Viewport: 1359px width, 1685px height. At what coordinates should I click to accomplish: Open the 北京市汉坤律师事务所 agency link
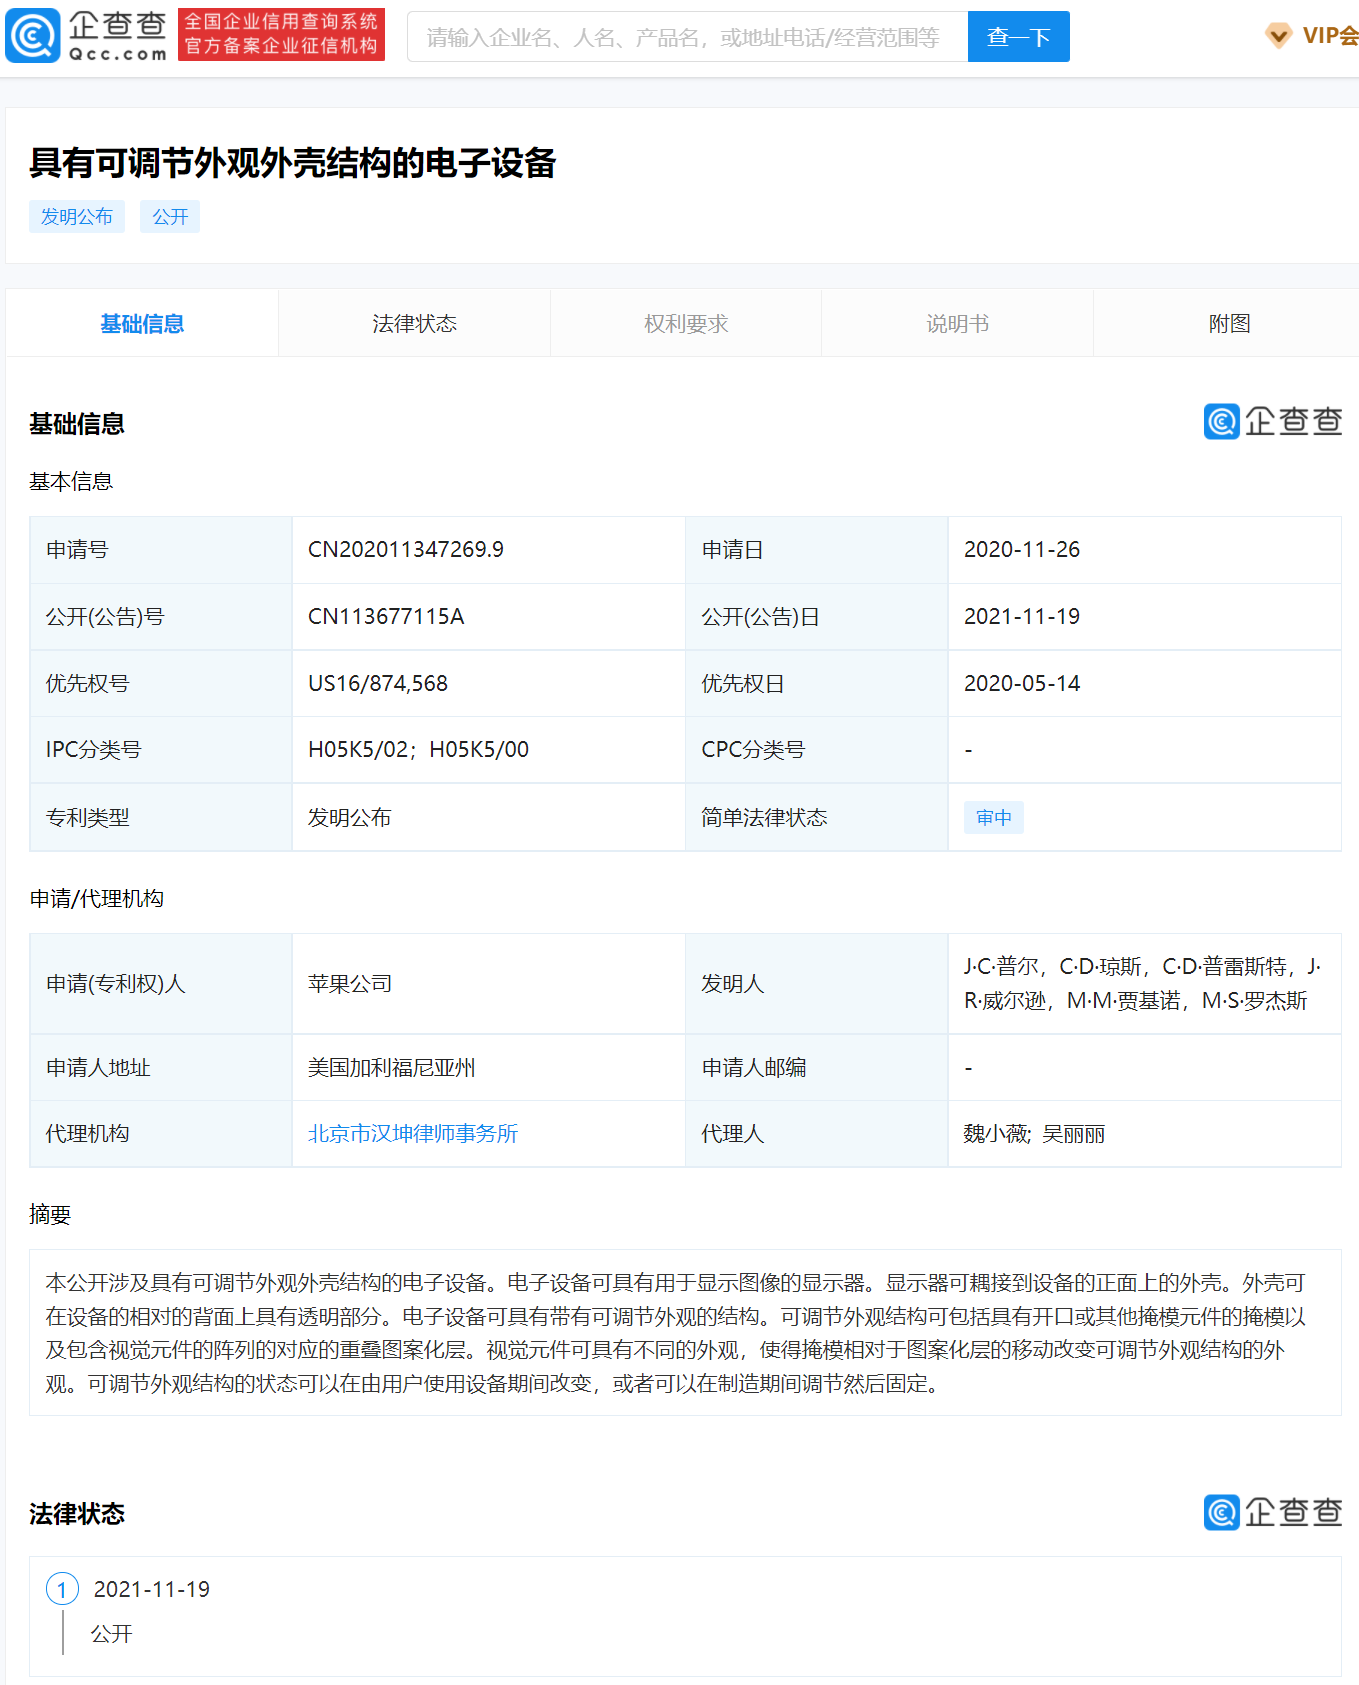point(413,1134)
